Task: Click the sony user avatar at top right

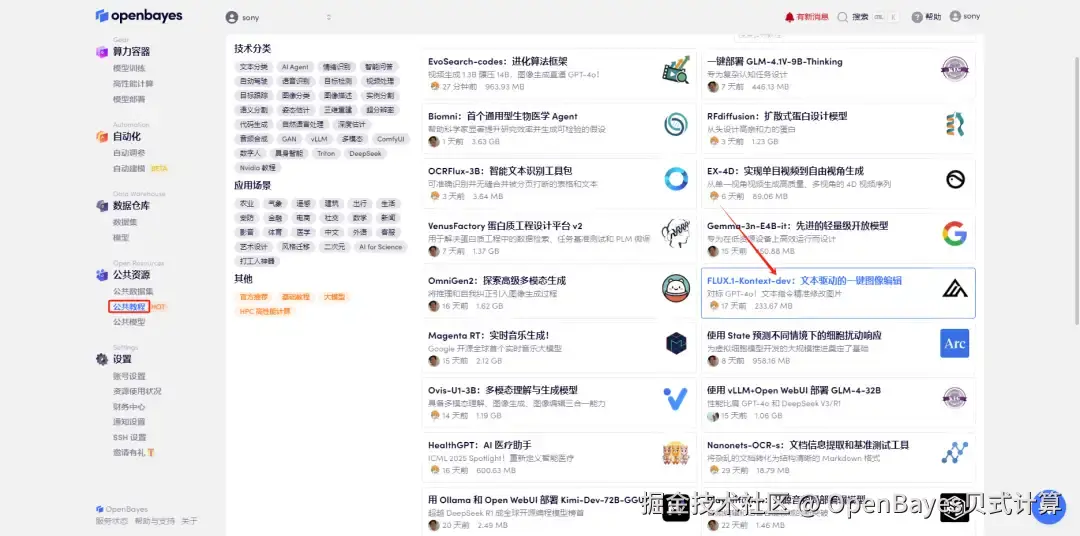Action: 955,17
